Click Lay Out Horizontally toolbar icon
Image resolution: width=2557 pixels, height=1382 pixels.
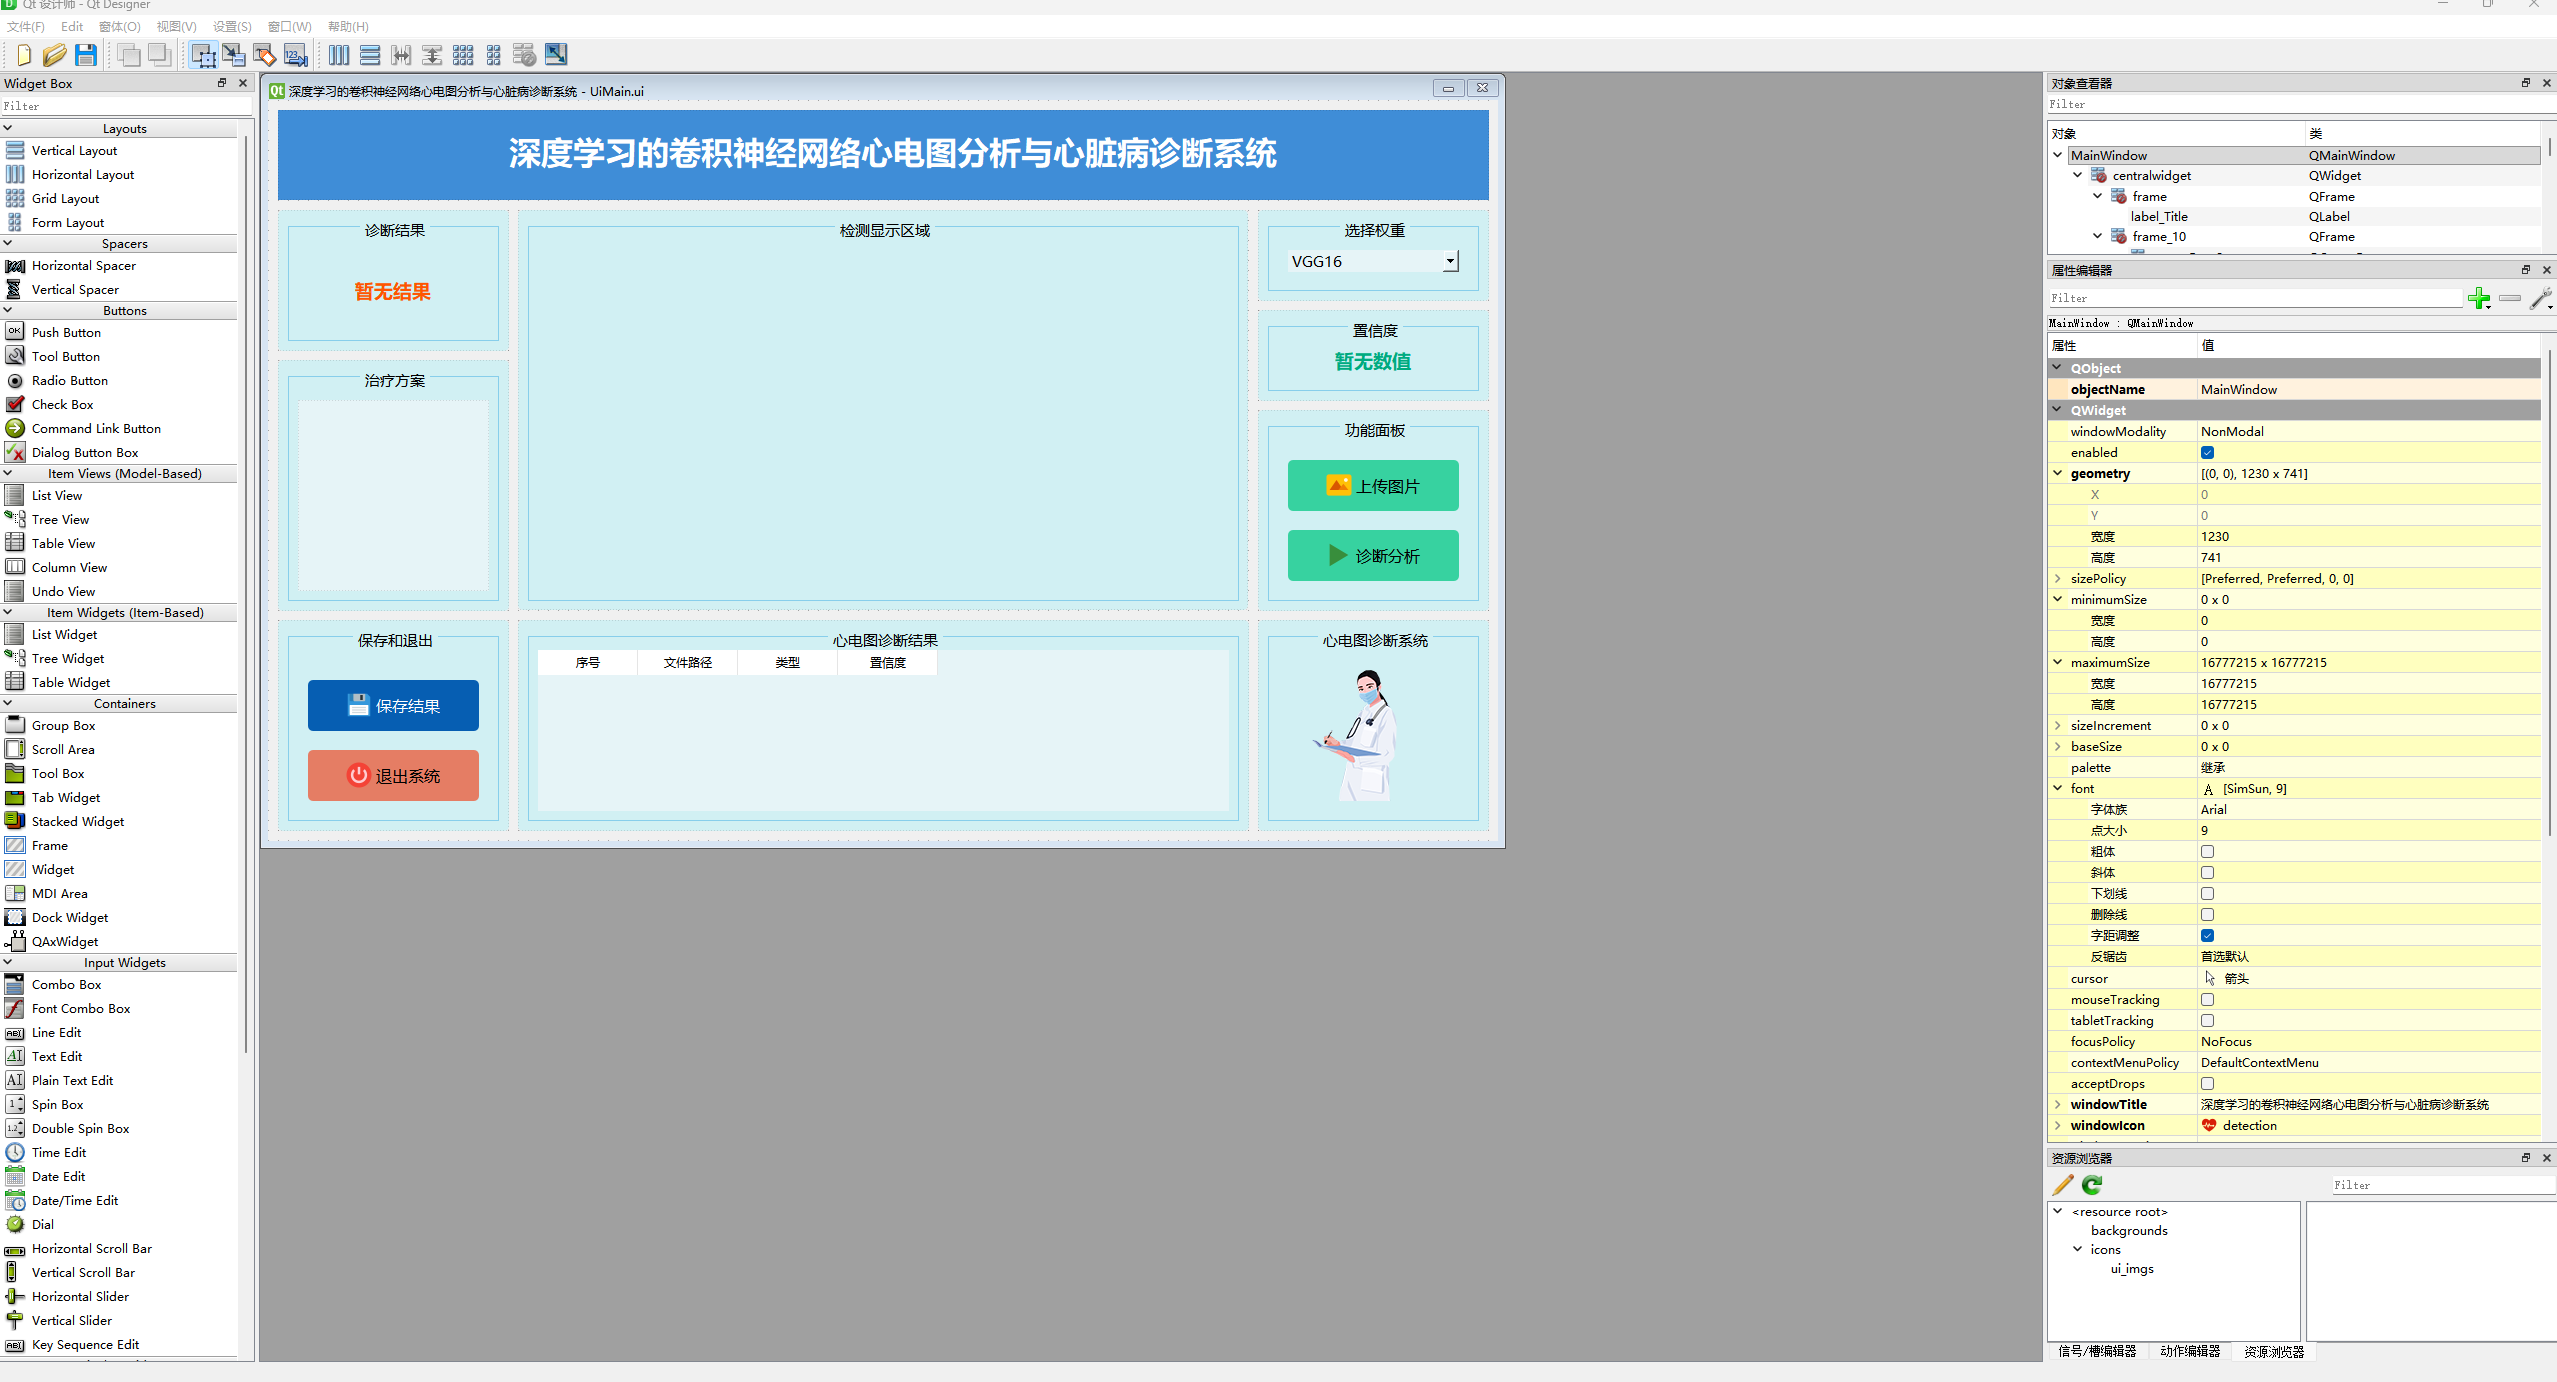pos(339,55)
